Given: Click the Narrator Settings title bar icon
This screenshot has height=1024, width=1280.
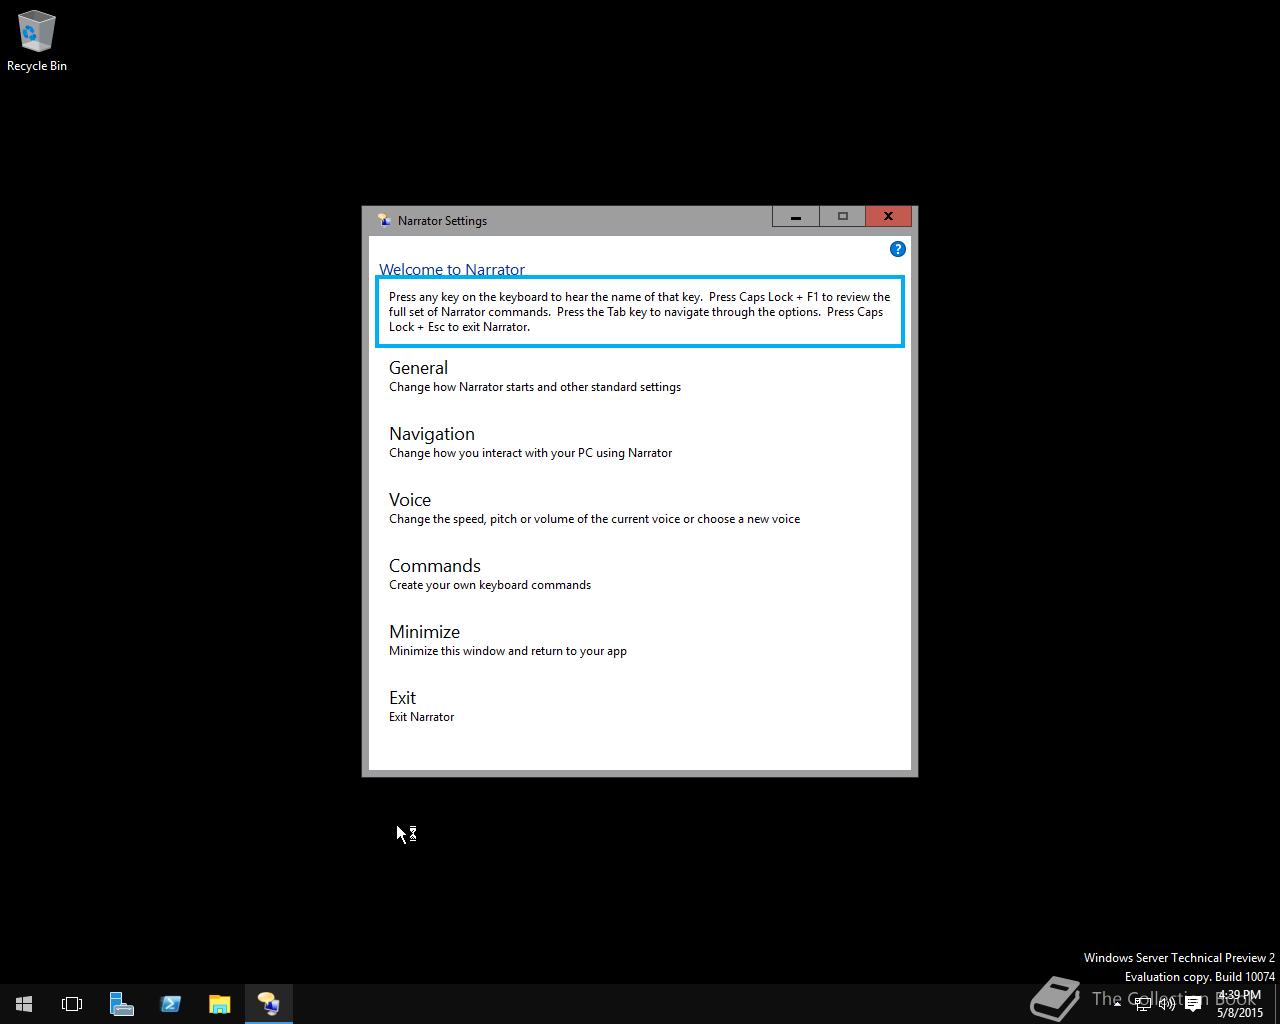Looking at the screenshot, I should coord(383,220).
